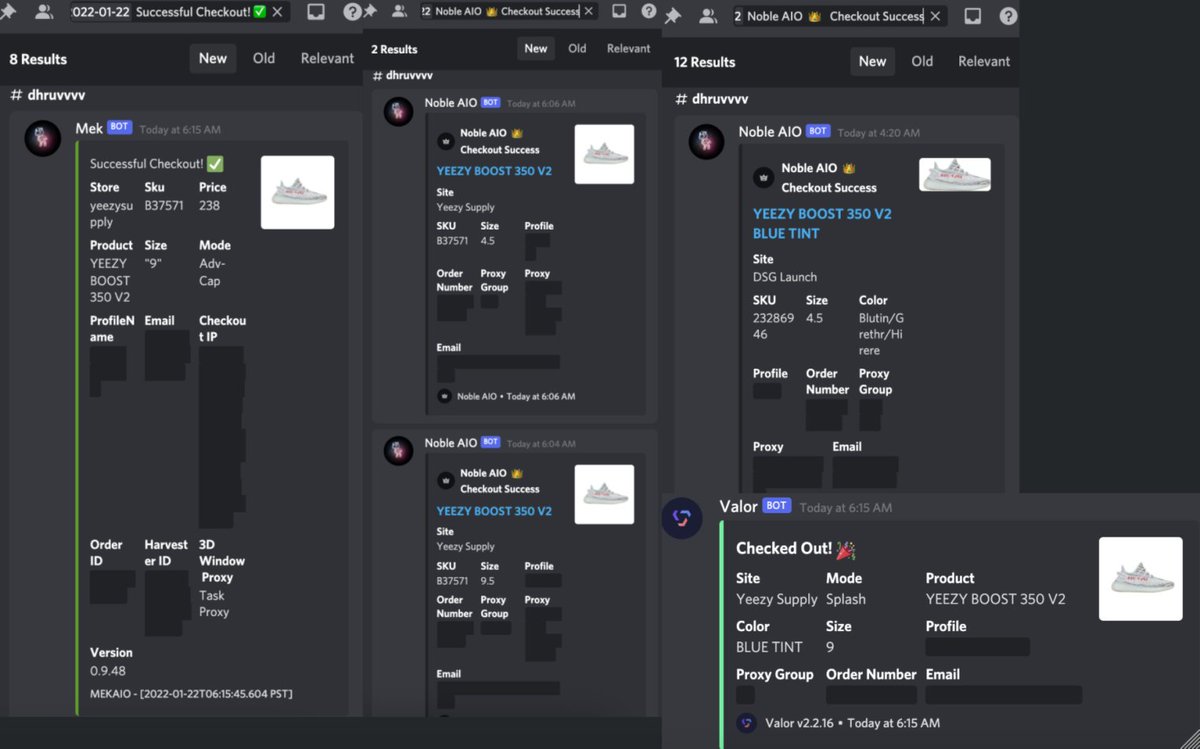Click Mek timestamp 'Today at 6:15 AM'
The height and width of the screenshot is (749, 1200).
pyautogui.click(x=180, y=130)
